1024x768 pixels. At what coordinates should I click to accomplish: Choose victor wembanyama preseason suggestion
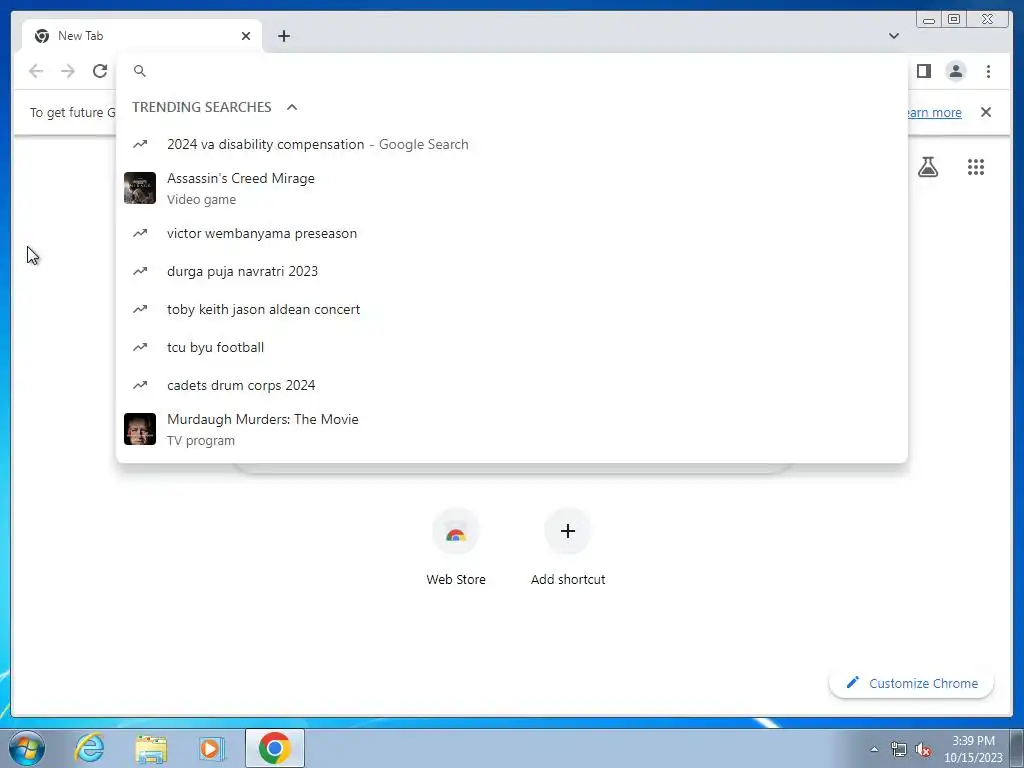coord(511,233)
